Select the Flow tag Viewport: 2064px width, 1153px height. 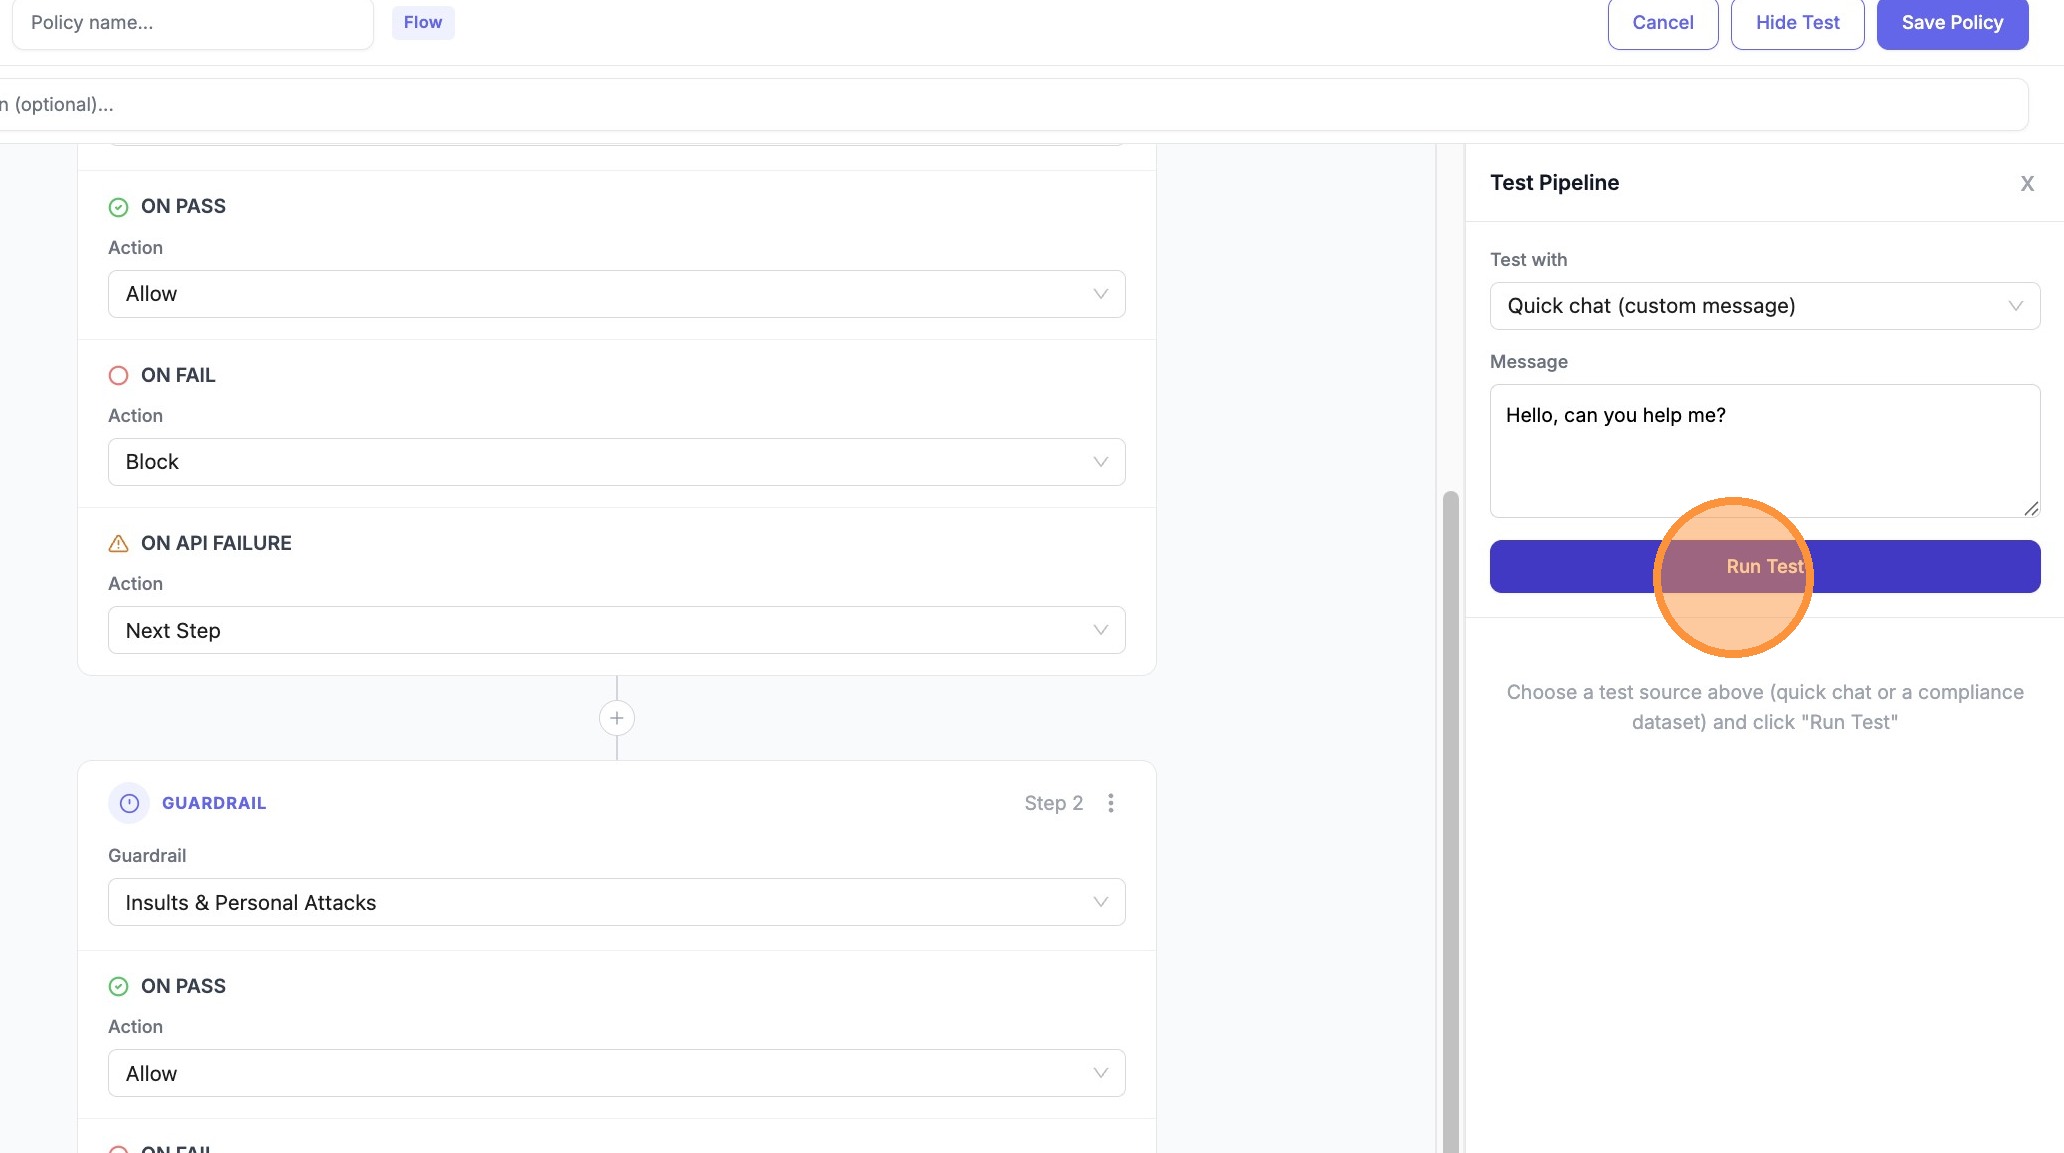[423, 22]
